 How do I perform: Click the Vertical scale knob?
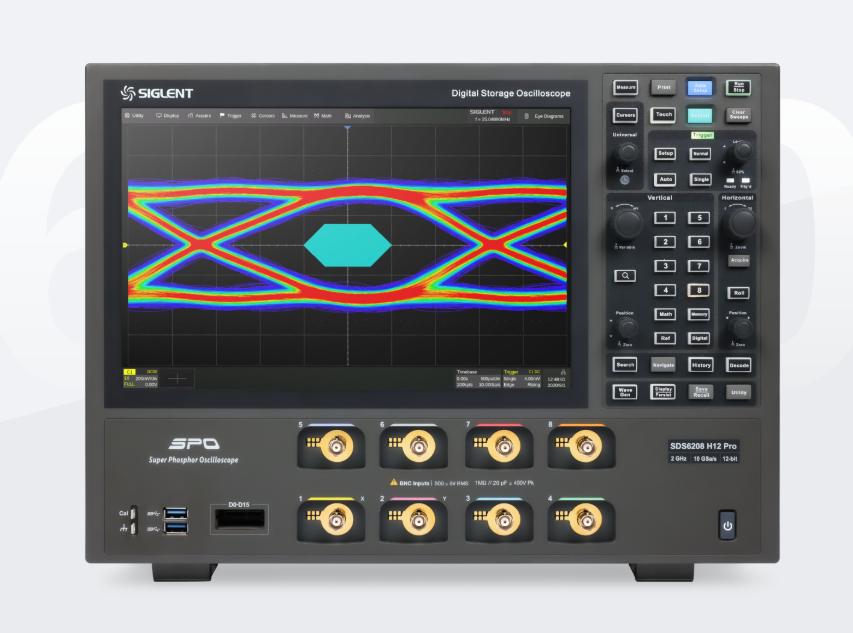click(626, 222)
